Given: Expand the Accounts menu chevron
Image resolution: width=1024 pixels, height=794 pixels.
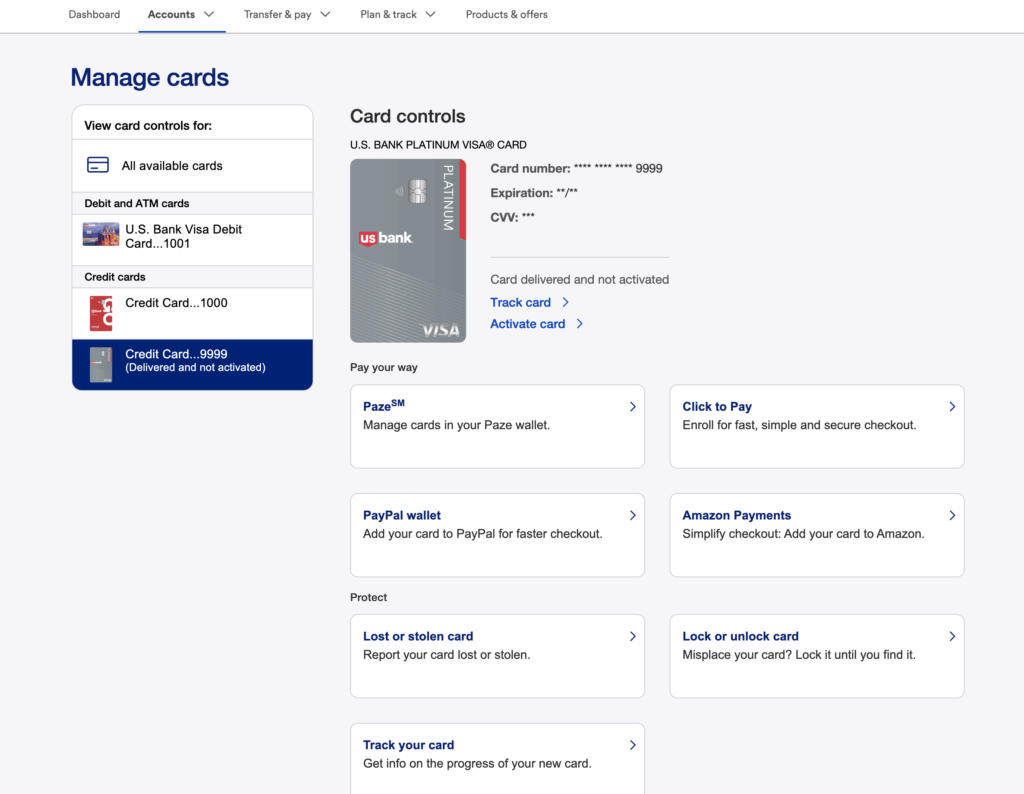Looking at the screenshot, I should pyautogui.click(x=209, y=14).
